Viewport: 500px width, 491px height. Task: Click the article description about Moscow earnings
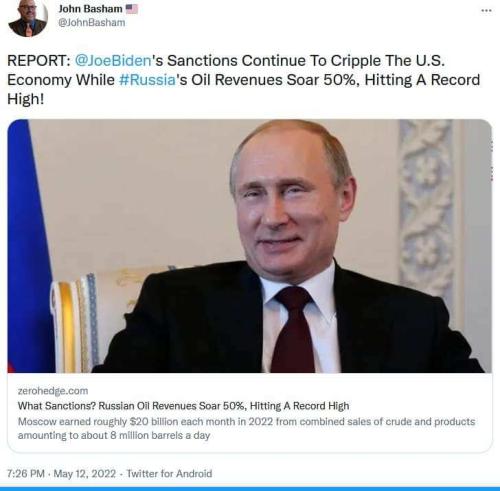click(246, 428)
